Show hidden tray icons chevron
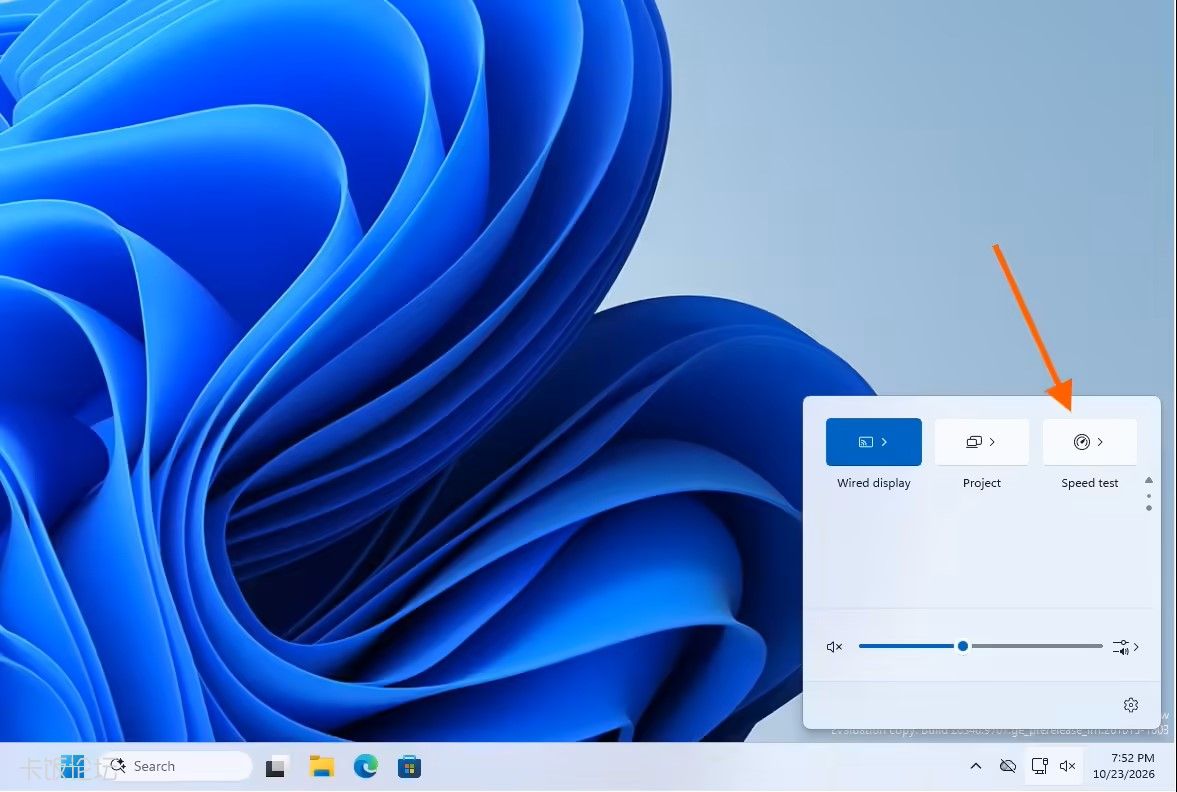This screenshot has width=1177, height=792. click(x=976, y=766)
